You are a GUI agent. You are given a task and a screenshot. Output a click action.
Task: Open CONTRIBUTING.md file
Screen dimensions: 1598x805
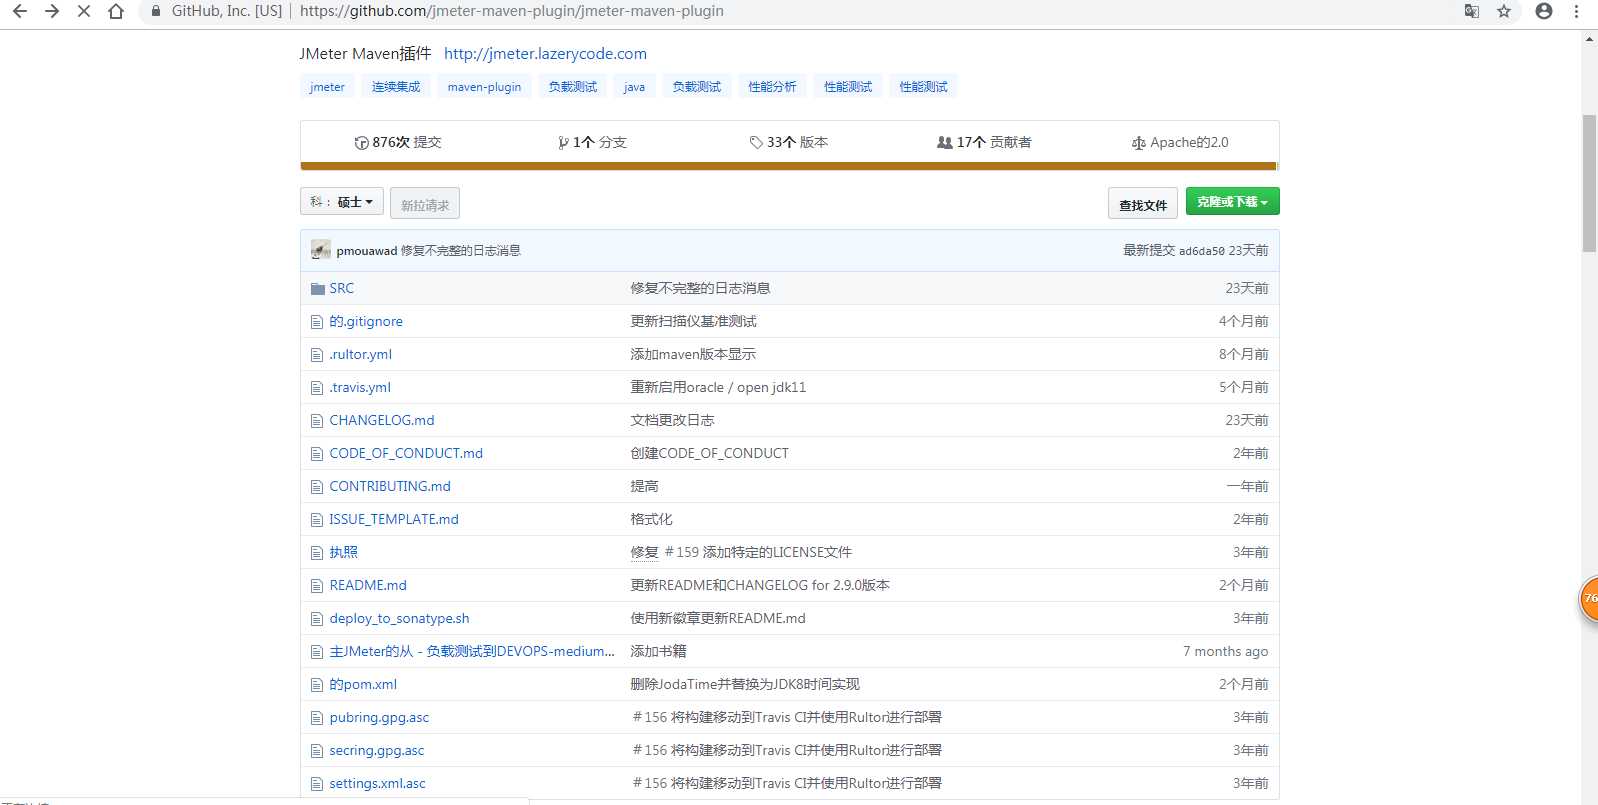[x=390, y=486]
